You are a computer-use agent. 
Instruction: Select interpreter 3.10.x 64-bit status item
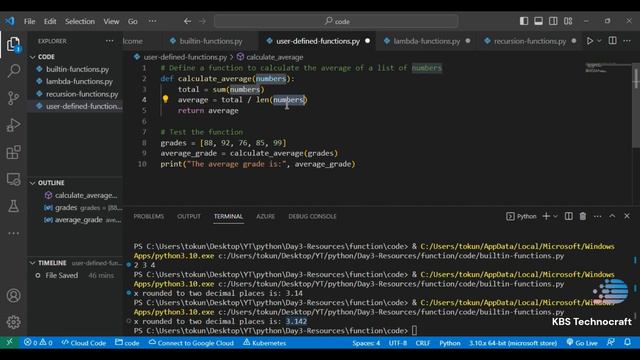tap(513, 343)
